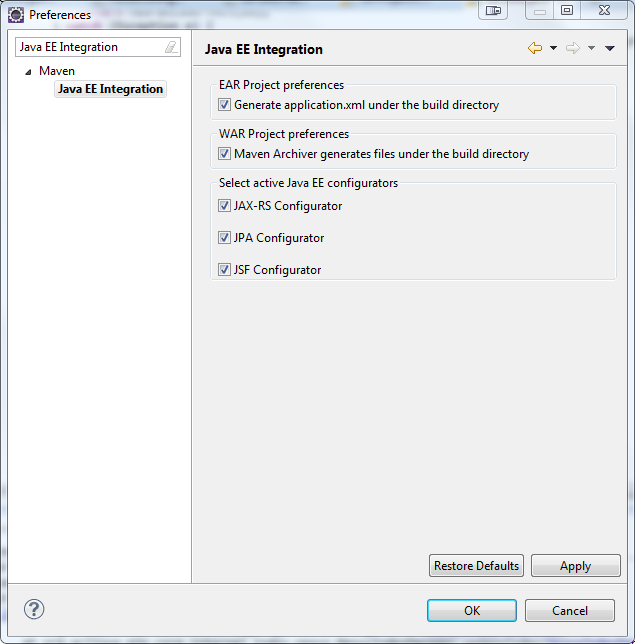Image resolution: width=635 pixels, height=644 pixels.
Task: Click the WAR Project preferences group label
Action: click(x=284, y=134)
